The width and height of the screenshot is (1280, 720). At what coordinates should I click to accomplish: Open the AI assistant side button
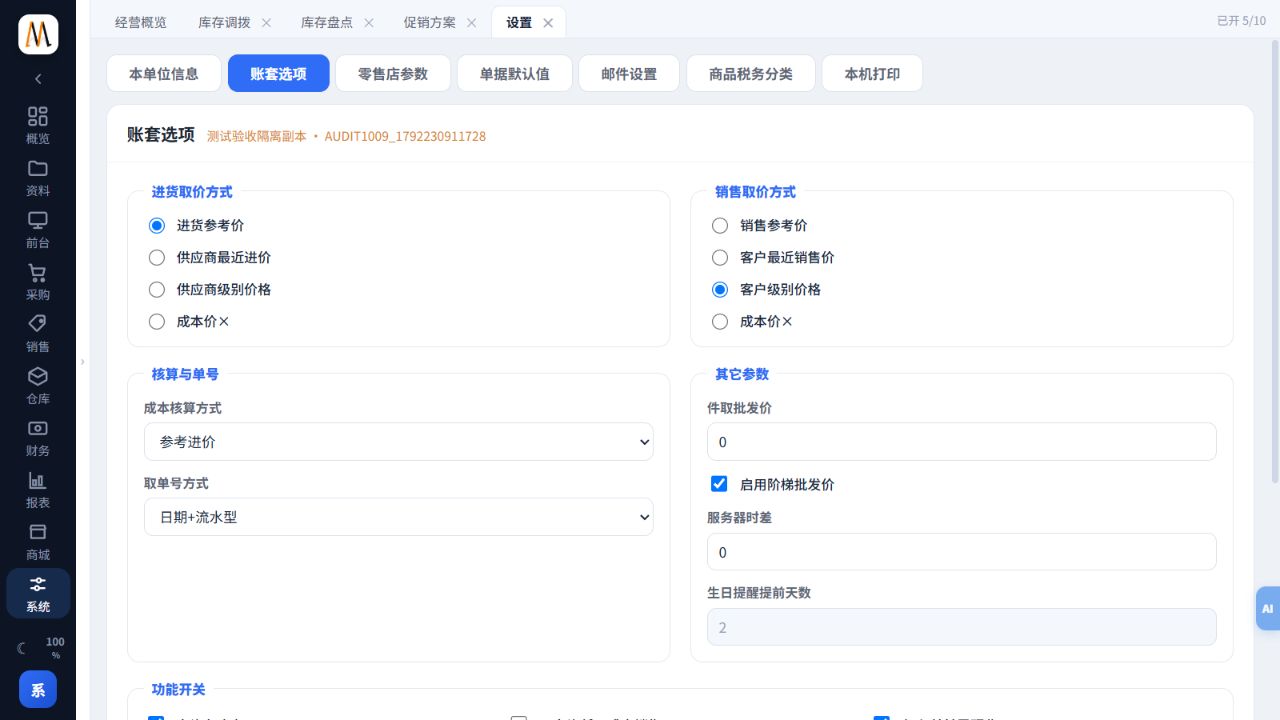tap(1268, 608)
